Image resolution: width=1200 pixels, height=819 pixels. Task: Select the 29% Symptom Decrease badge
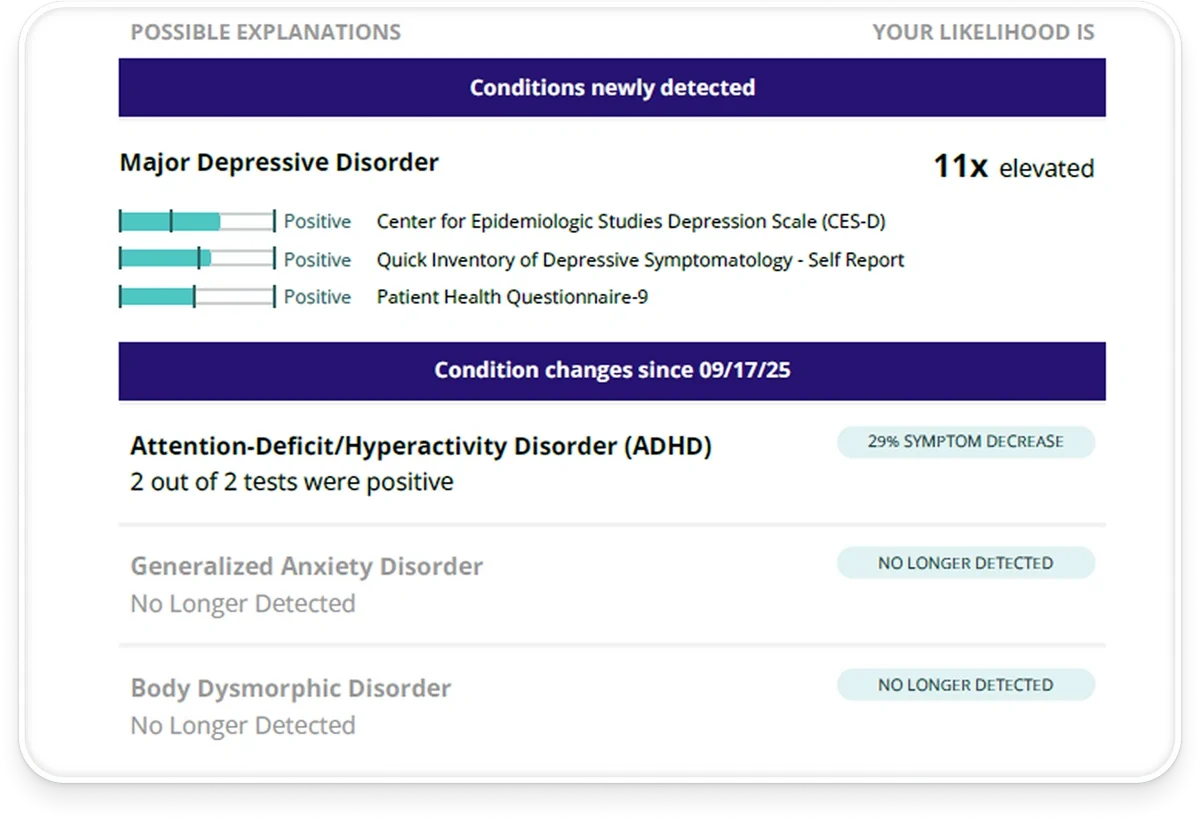966,442
